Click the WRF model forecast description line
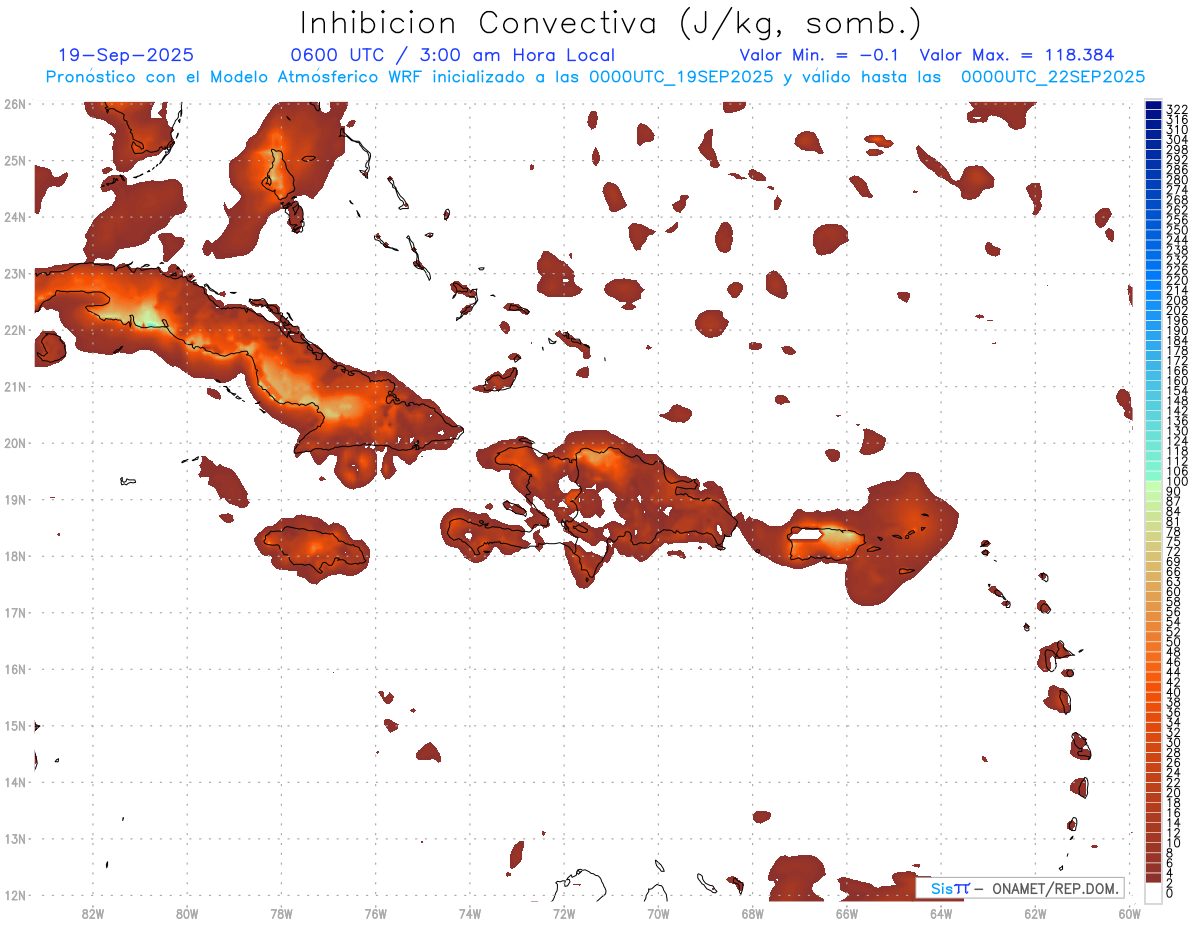 coord(595,76)
